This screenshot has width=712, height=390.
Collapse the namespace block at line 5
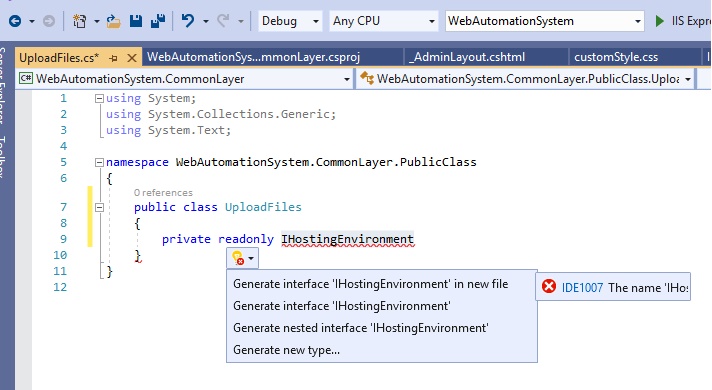click(99, 163)
